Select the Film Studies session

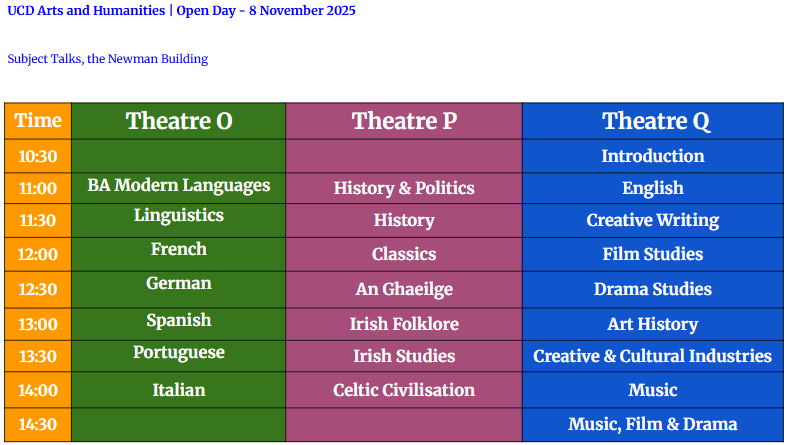pyautogui.click(x=652, y=254)
